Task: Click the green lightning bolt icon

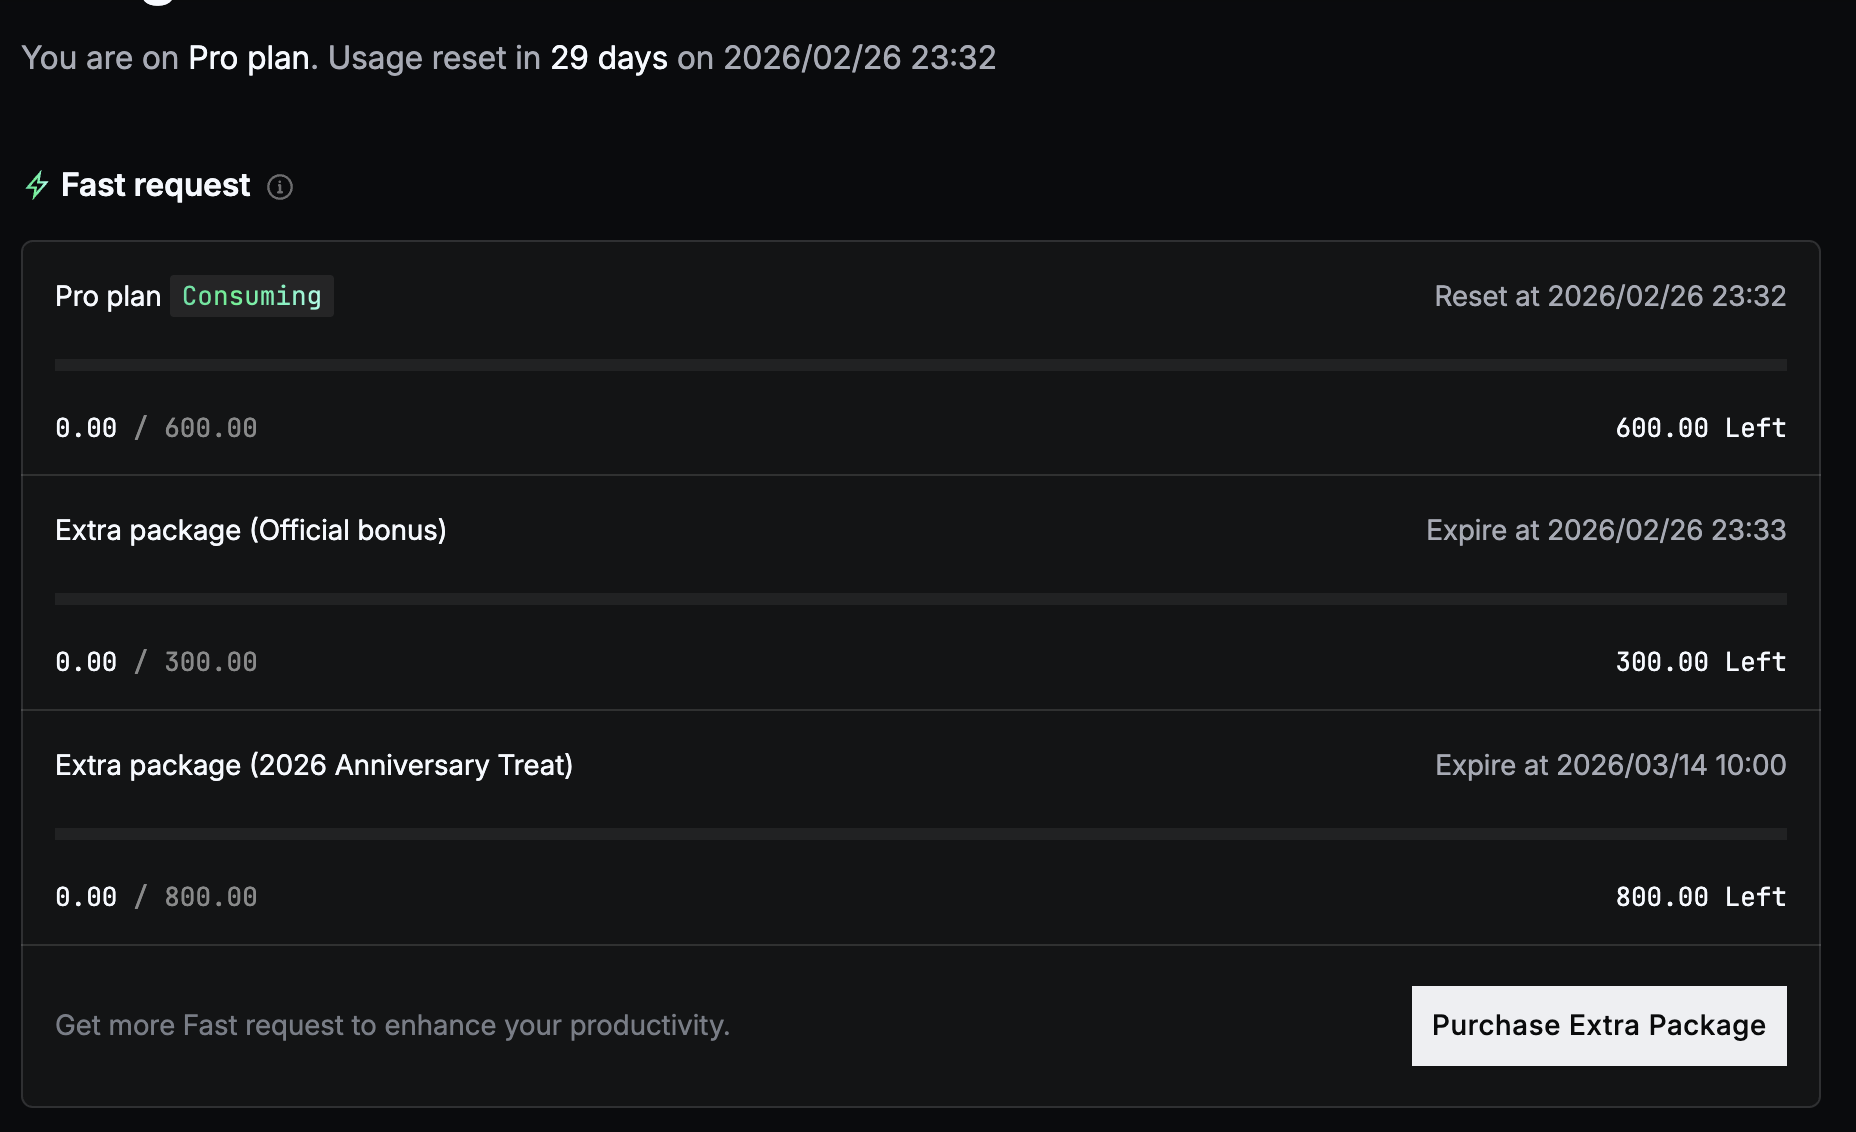Action: [37, 185]
